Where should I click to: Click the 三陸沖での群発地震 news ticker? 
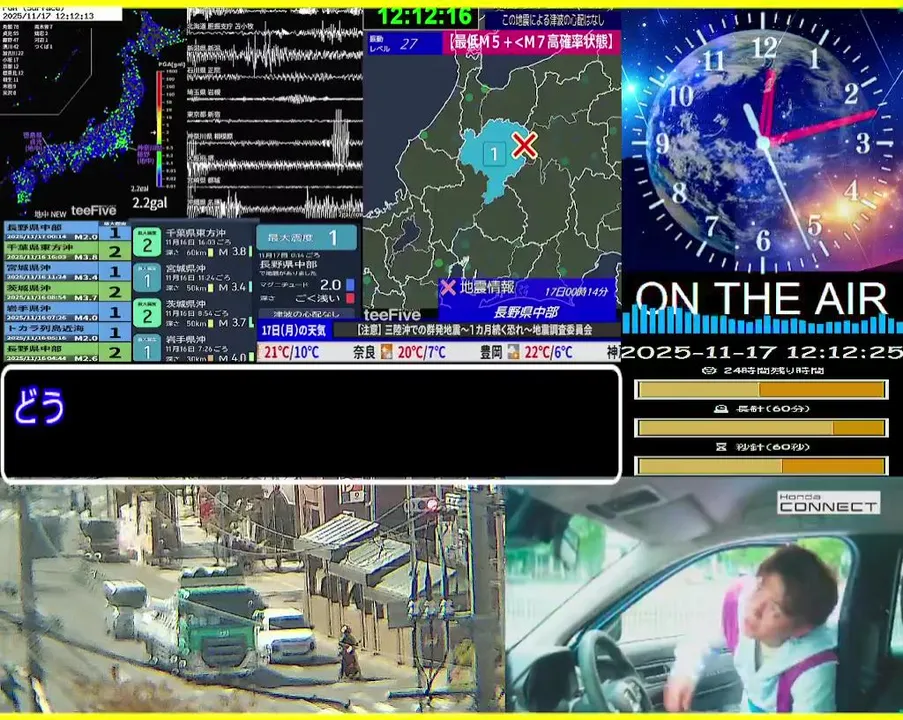click(x=475, y=330)
